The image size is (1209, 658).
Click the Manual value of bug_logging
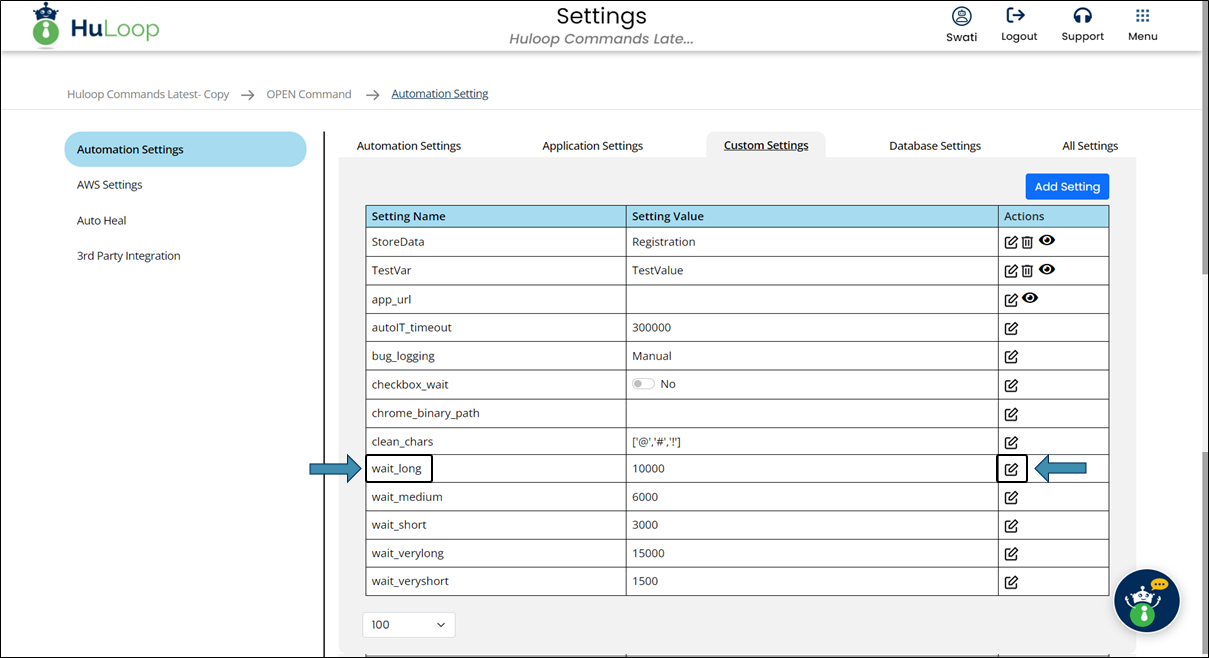pyautogui.click(x=652, y=356)
